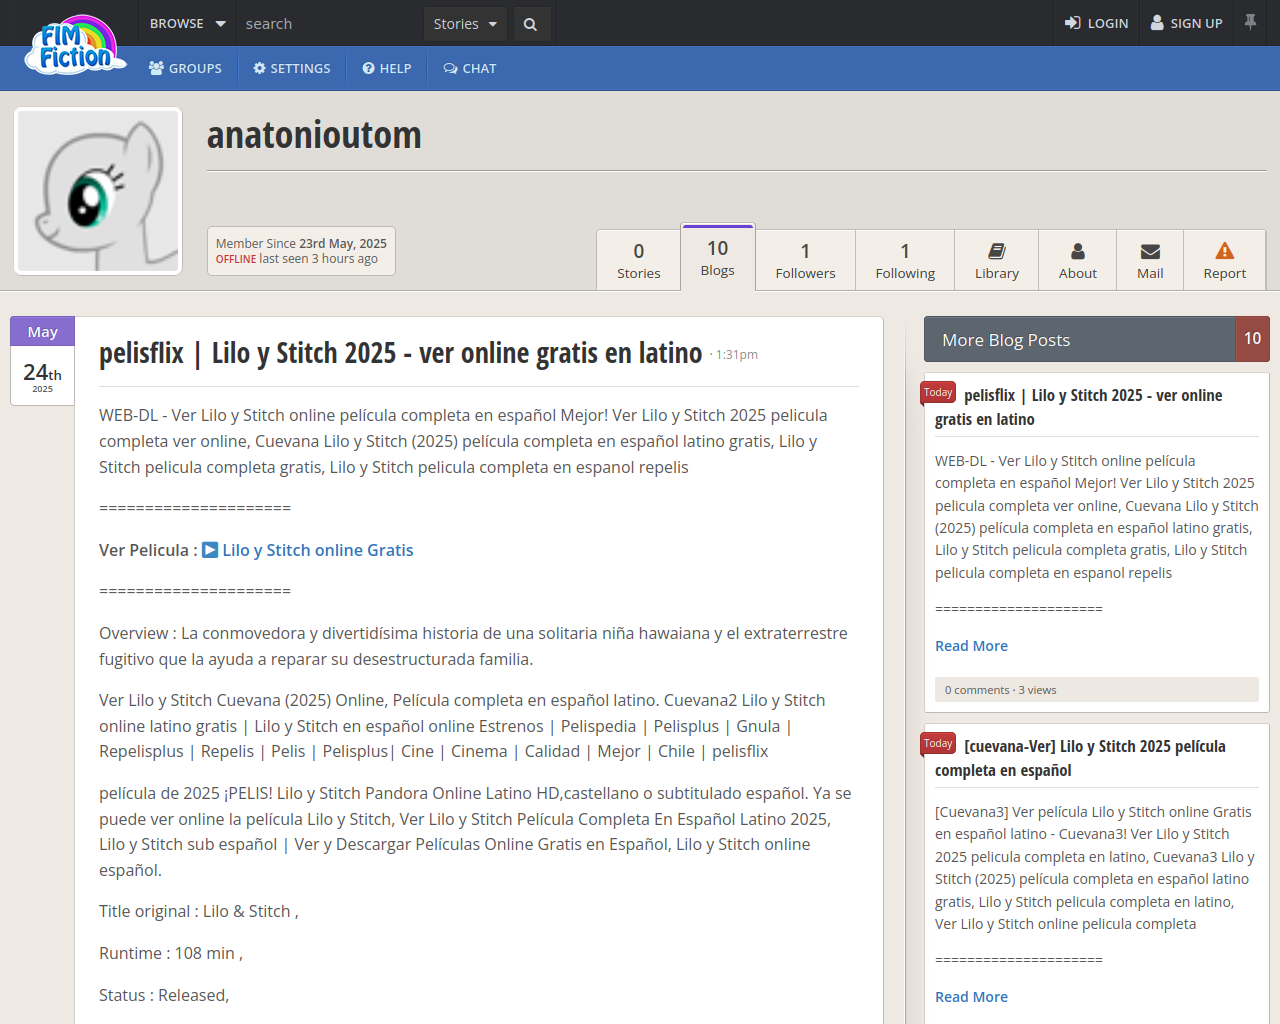The image size is (1280, 1024).
Task: Click the red 10 blog count badge
Action: tap(1253, 339)
